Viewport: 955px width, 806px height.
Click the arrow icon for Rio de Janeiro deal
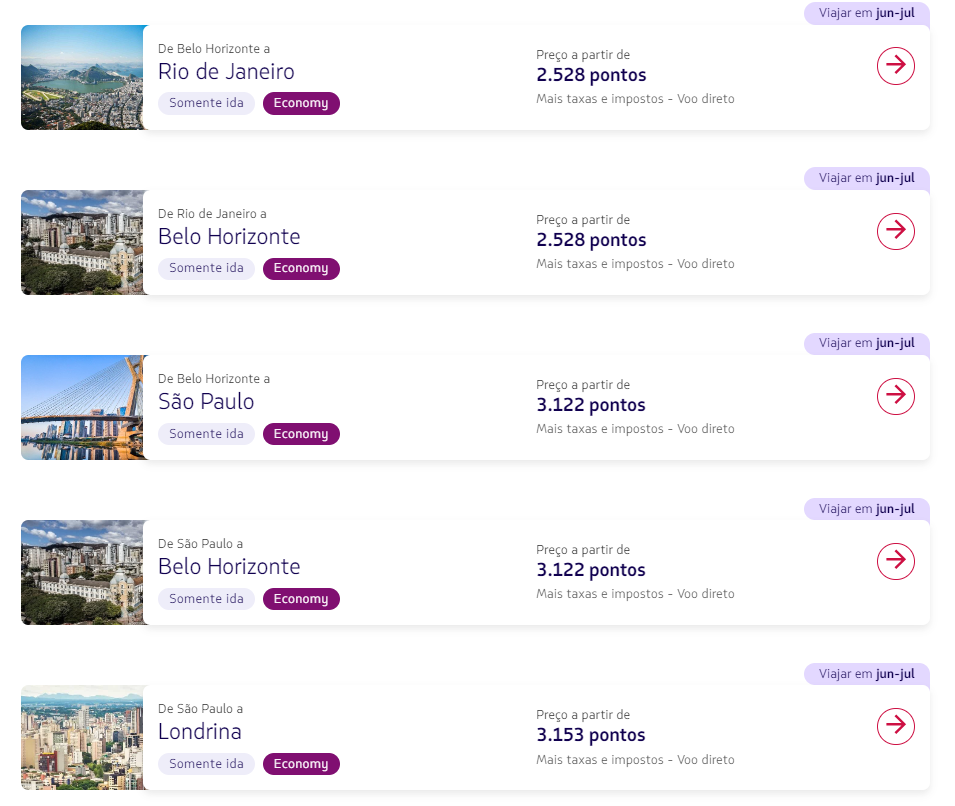(x=896, y=66)
